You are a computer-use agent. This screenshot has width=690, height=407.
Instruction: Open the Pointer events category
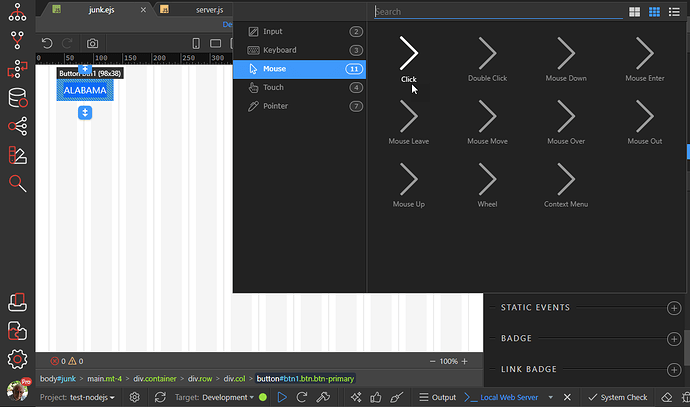[299, 106]
